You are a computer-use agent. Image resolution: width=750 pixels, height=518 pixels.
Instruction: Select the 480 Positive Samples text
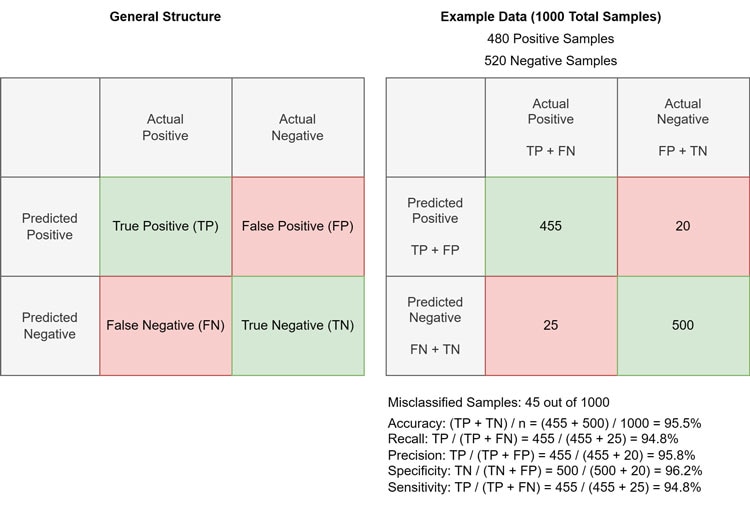tap(551, 39)
